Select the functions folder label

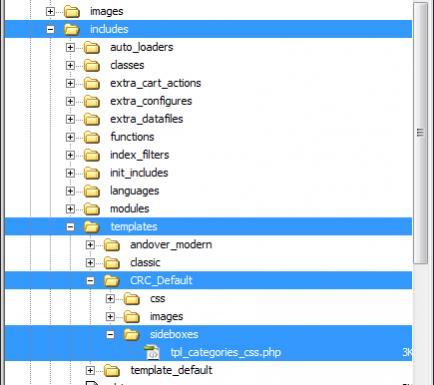click(x=132, y=137)
